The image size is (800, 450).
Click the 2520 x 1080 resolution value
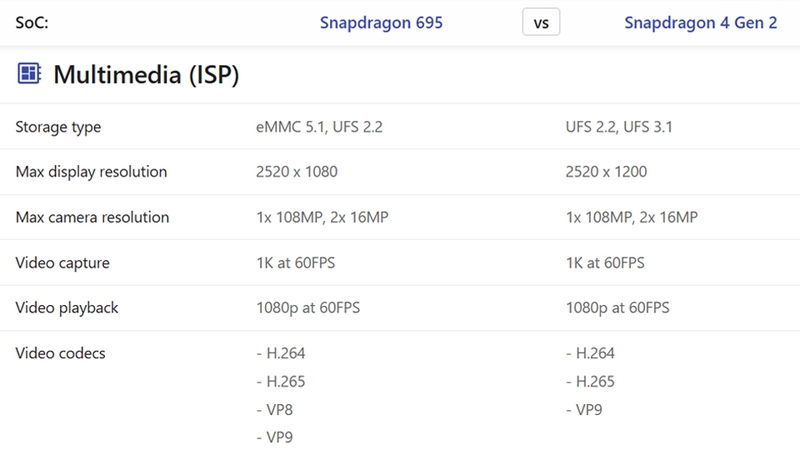pyautogui.click(x=296, y=171)
